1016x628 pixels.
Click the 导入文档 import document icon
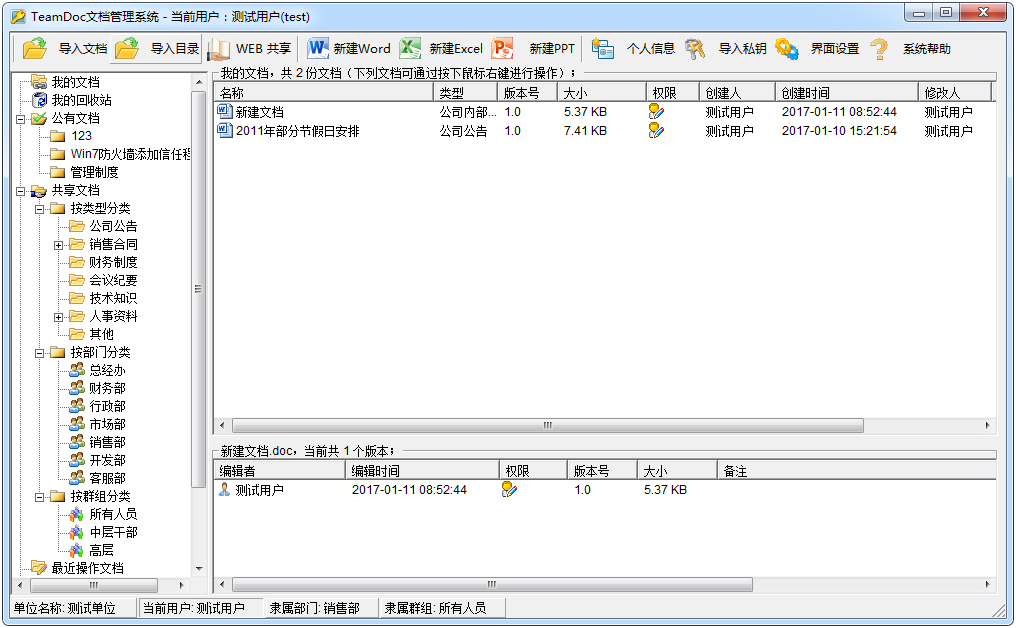click(35, 49)
